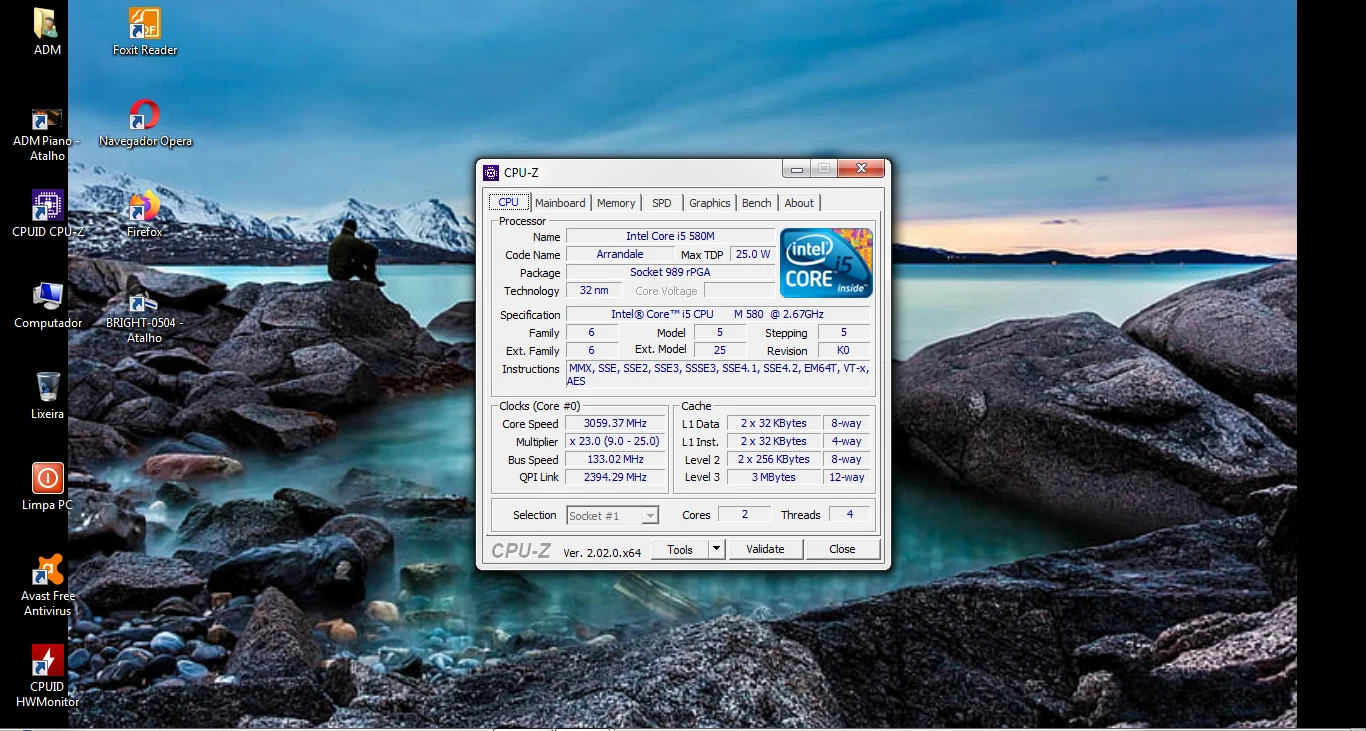Screen dimensions: 1366x731
Task: Click the Level 3 12-way associativity value
Action: (x=846, y=477)
